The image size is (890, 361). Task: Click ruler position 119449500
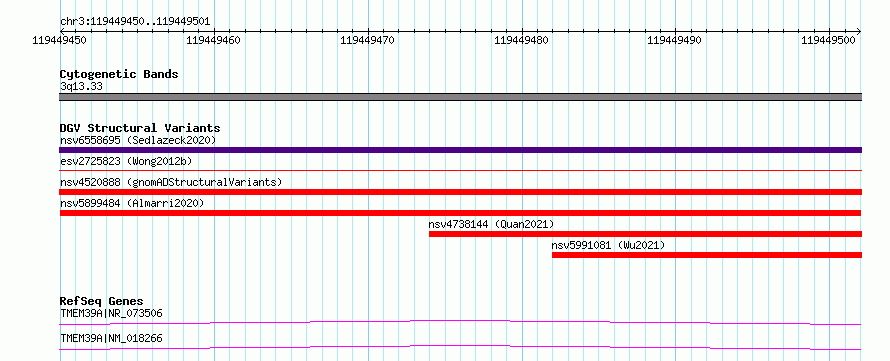(829, 40)
